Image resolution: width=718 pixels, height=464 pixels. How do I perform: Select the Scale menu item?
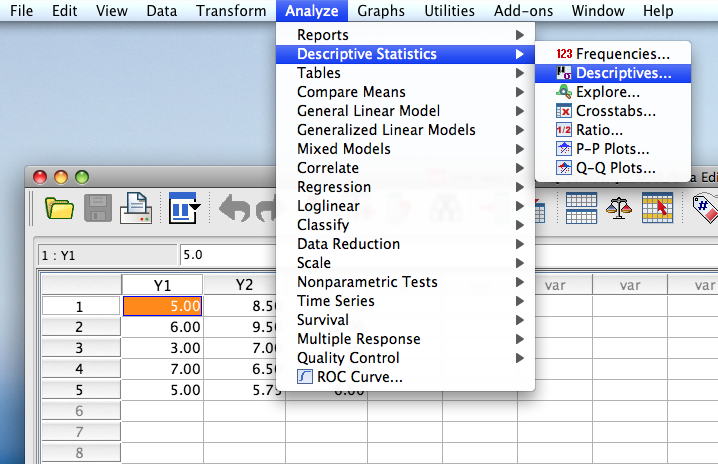click(405, 263)
